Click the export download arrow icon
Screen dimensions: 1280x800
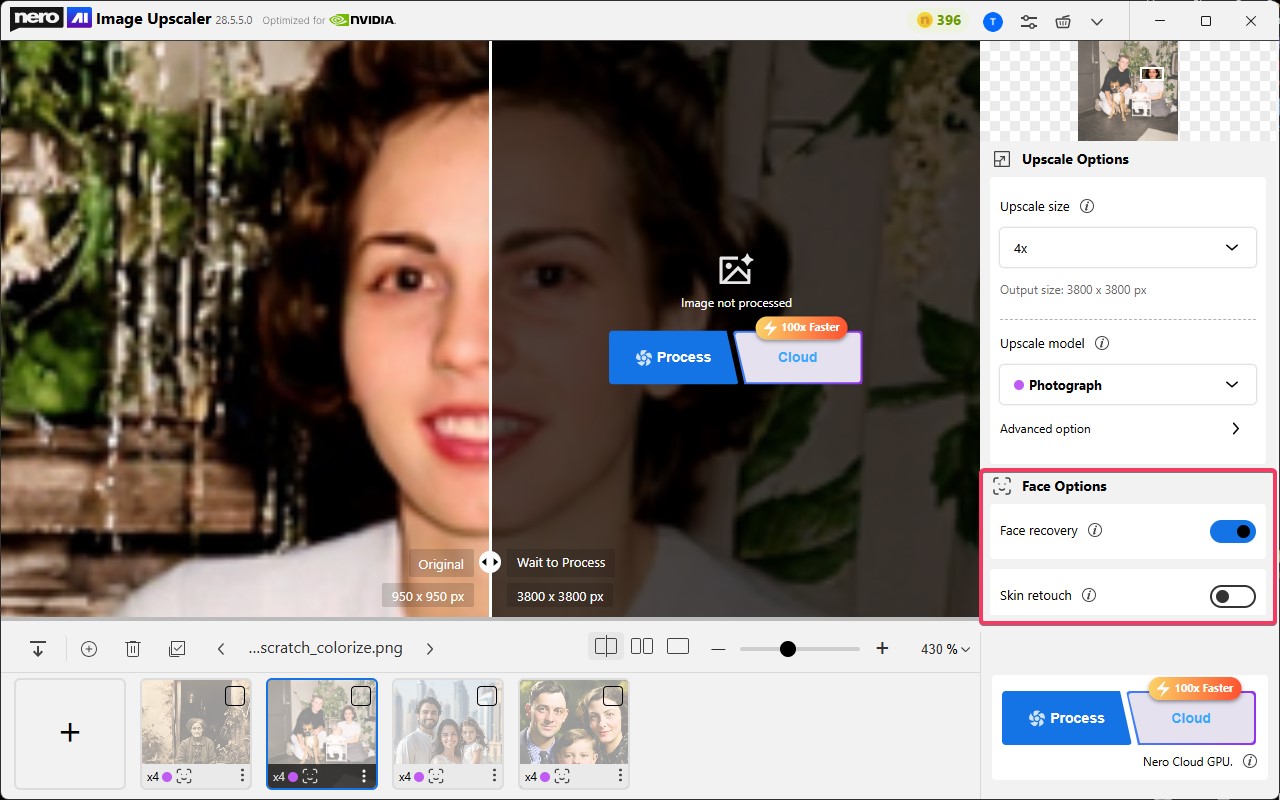click(38, 648)
